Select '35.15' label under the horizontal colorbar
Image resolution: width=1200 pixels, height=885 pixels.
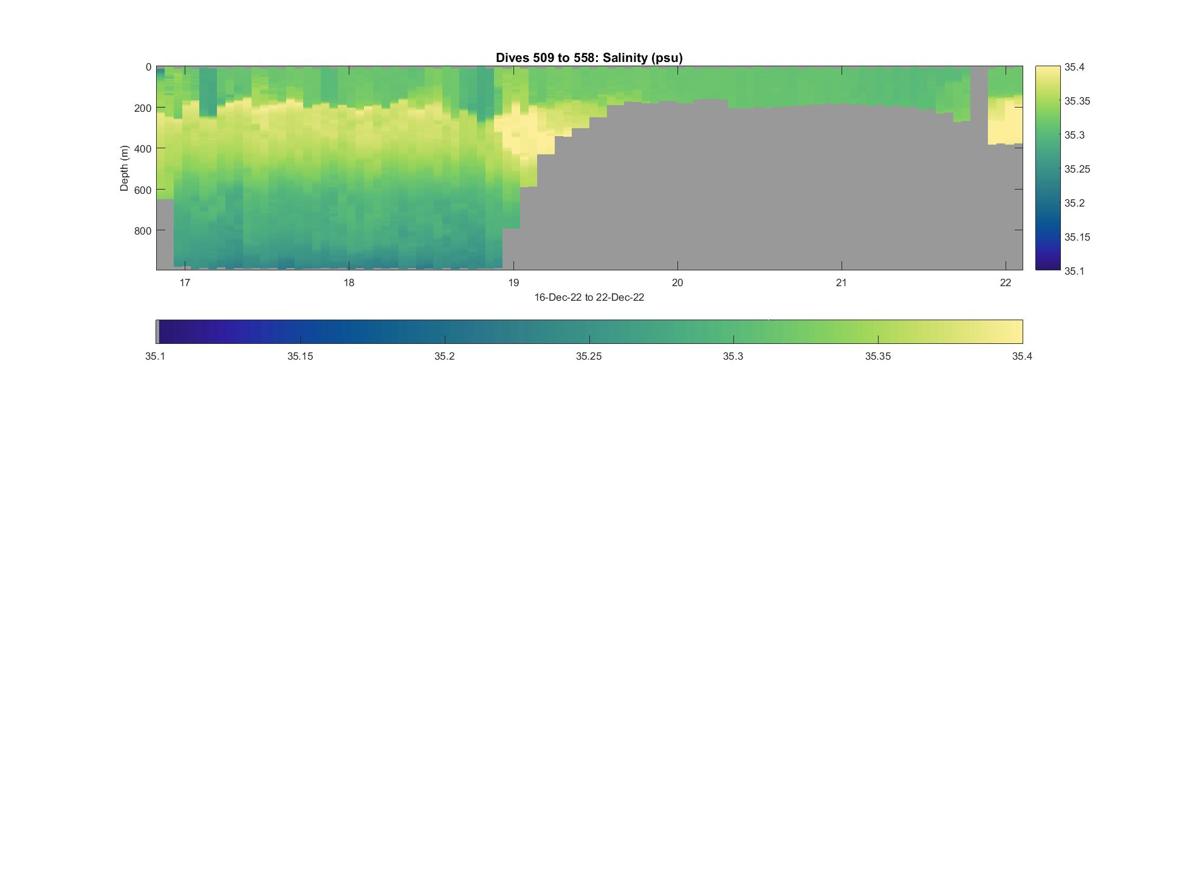coord(300,356)
